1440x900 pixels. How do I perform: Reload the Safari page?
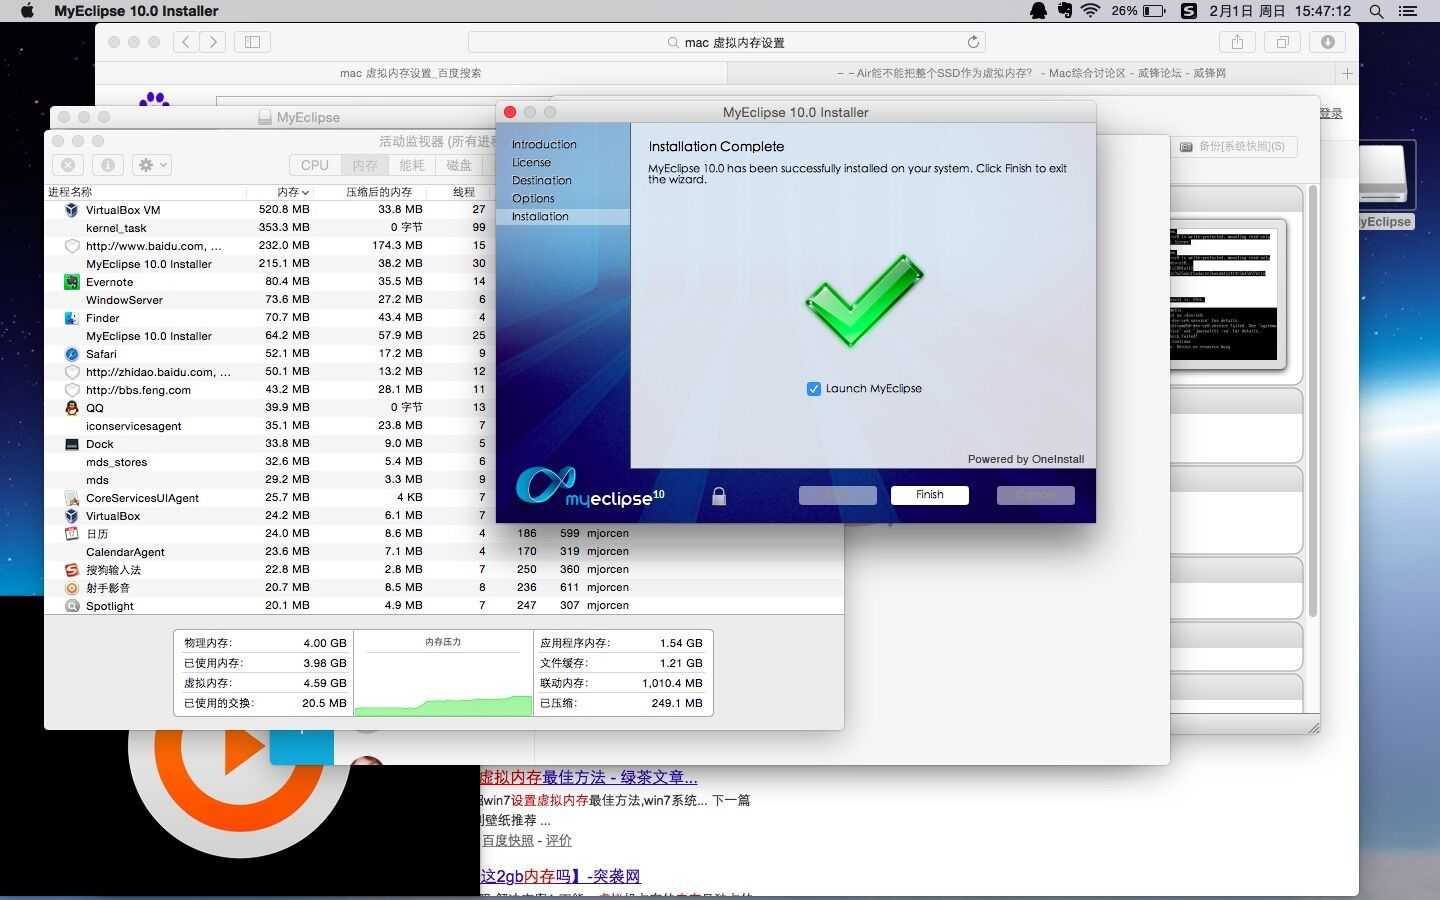coord(972,42)
